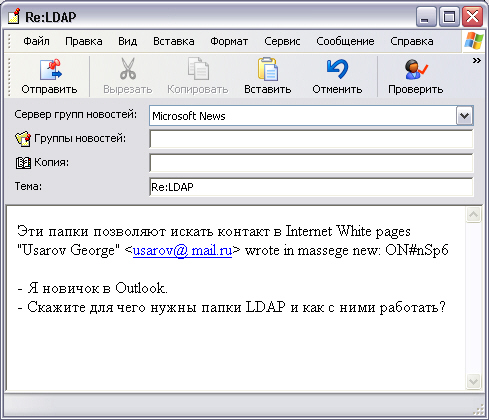Open the Сообщение menu

pos(345,41)
